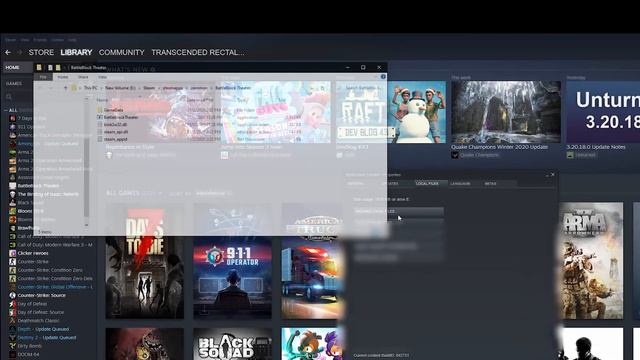This screenshot has width=640, height=360.
Task: Open Quake Champions Winter 2020 Update thumbnail
Action: (x=506, y=111)
